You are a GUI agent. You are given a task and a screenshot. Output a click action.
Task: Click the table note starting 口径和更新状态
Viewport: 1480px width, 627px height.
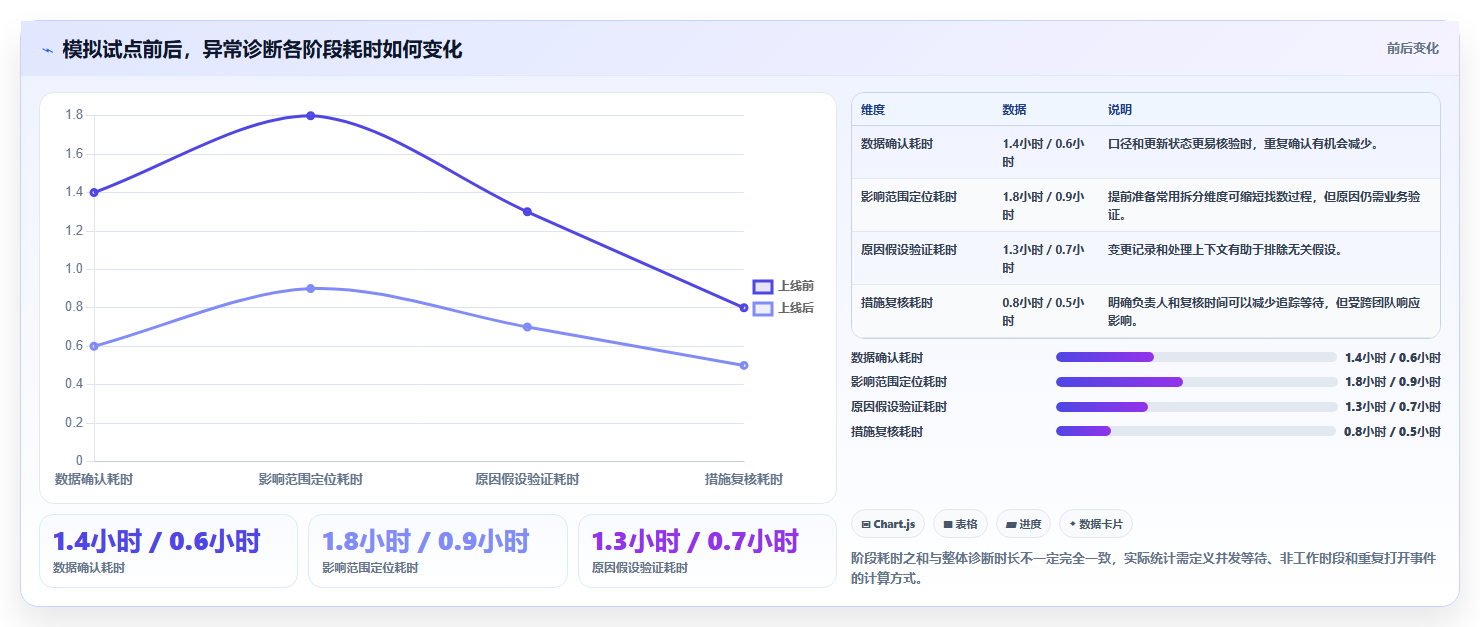(x=1243, y=144)
